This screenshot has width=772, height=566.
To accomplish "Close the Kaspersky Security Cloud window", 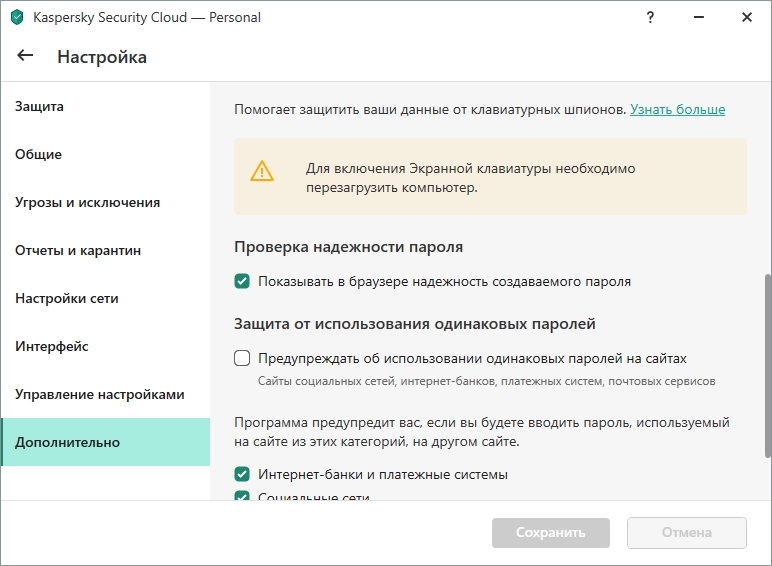I will click(747, 17).
